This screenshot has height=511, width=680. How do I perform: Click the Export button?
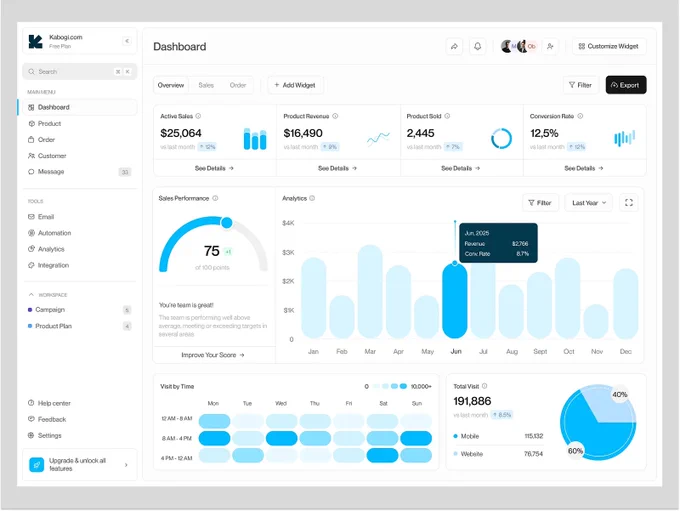tap(626, 85)
